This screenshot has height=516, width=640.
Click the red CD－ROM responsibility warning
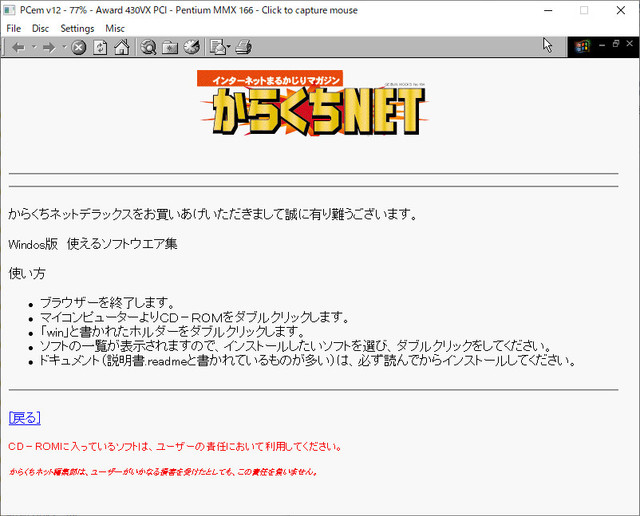tap(175, 447)
